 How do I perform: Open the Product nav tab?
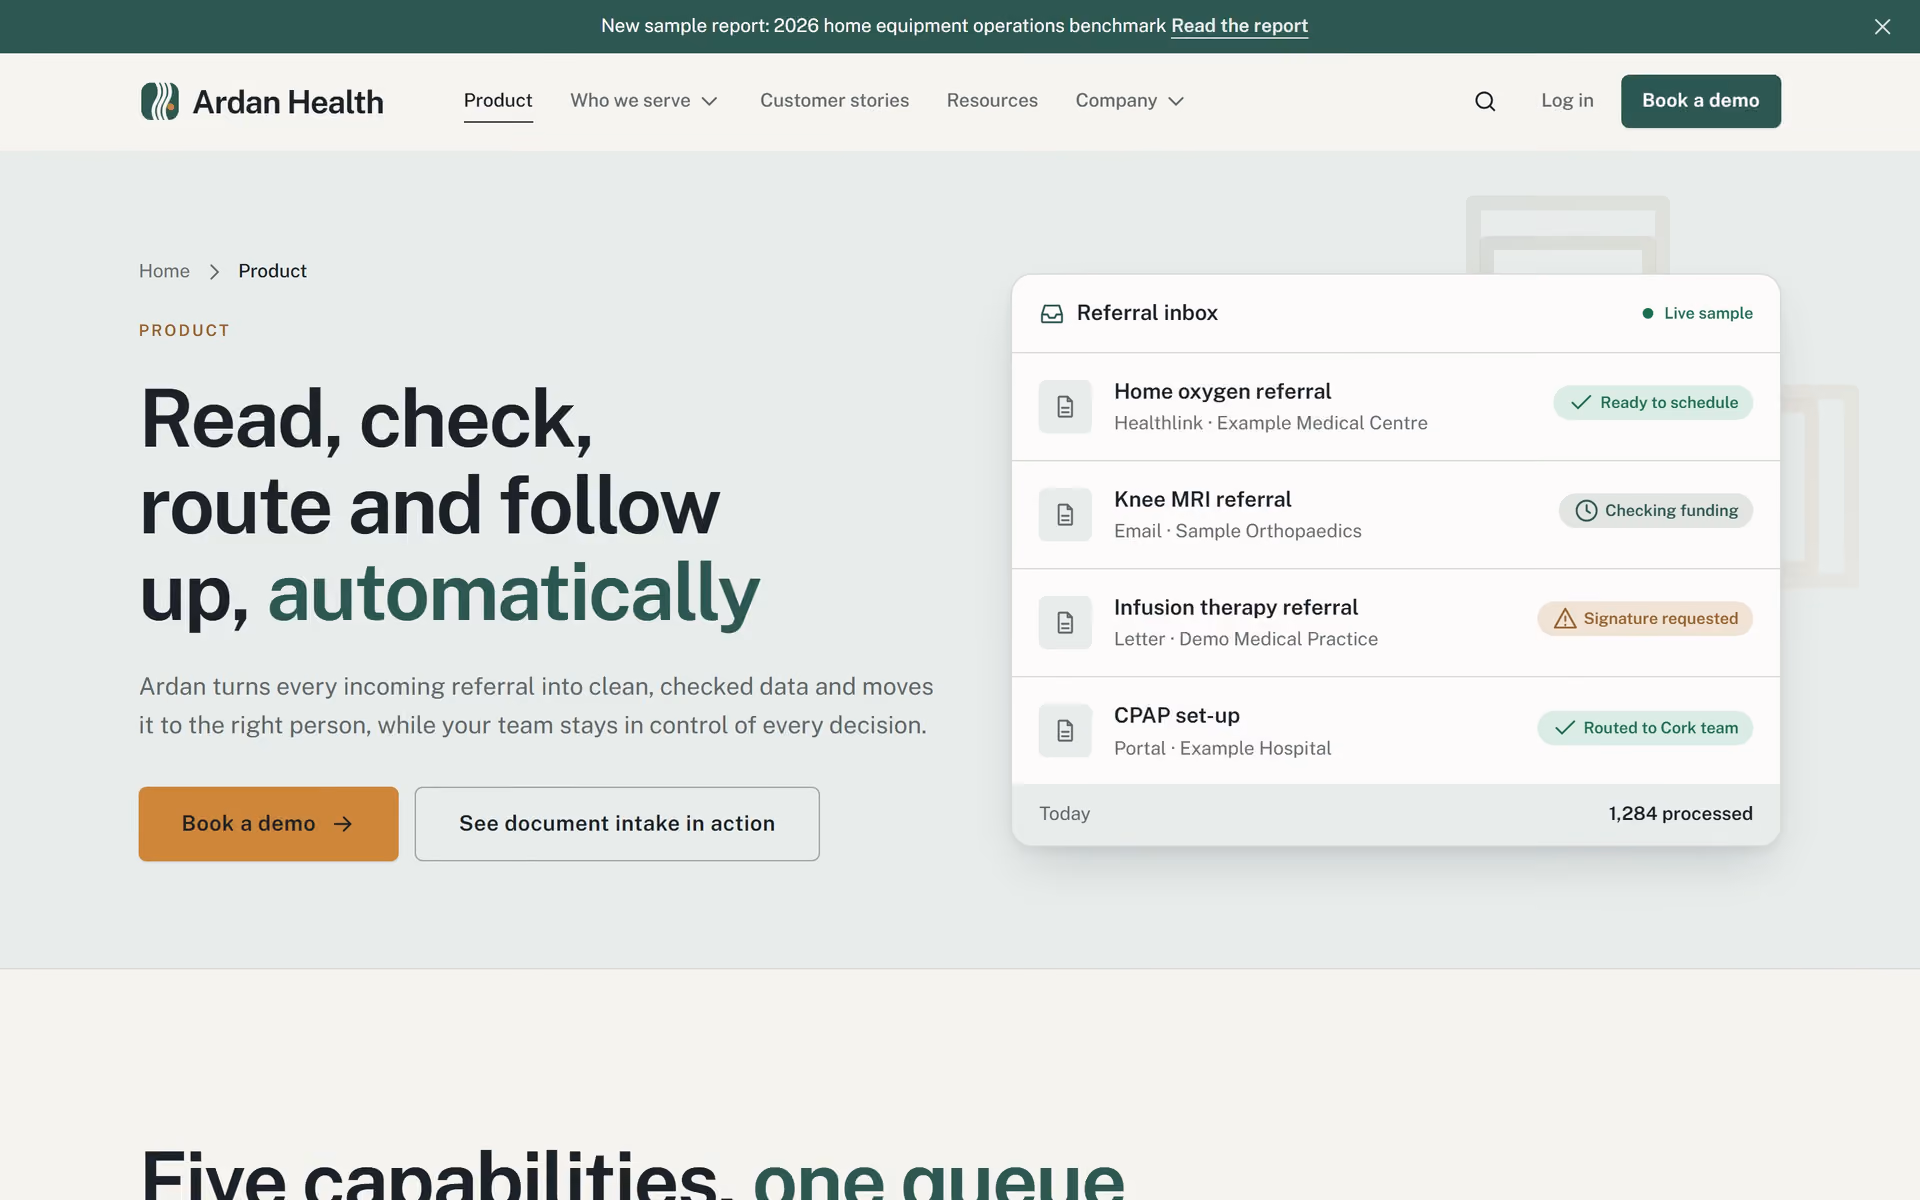[498, 101]
